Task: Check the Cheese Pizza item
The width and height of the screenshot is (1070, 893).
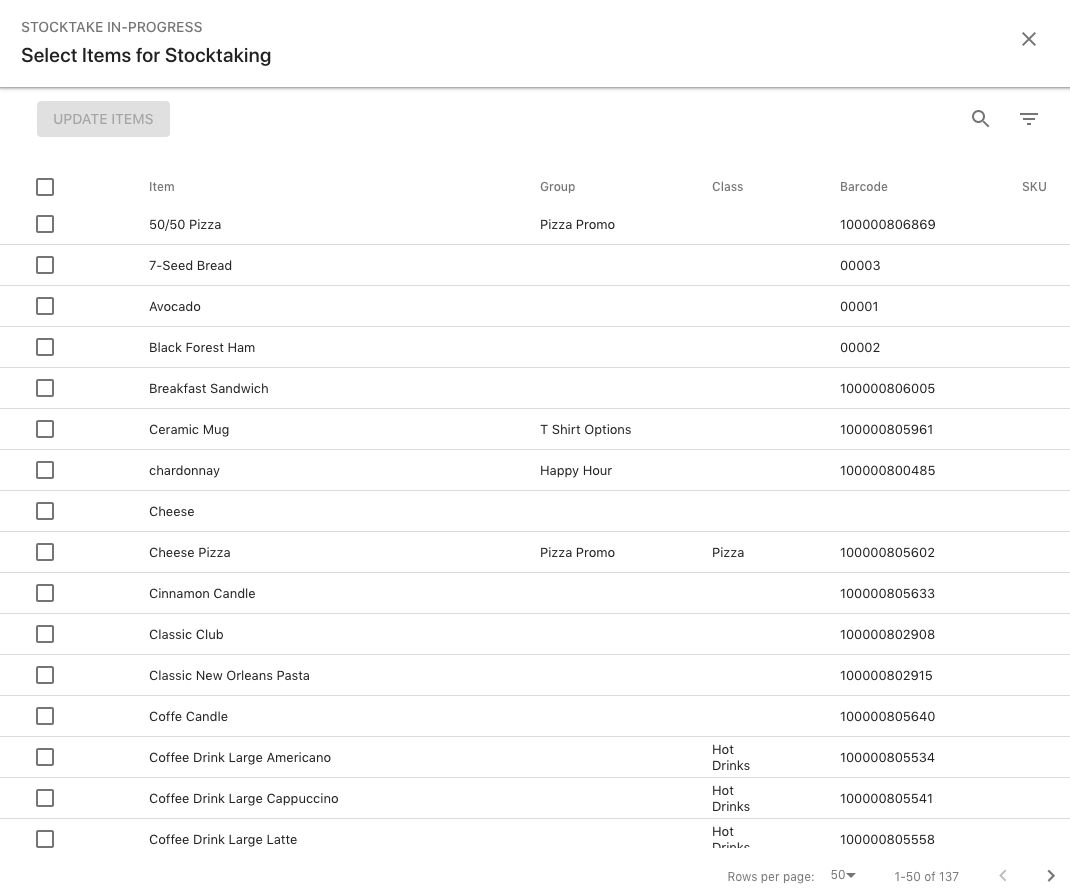Action: point(45,552)
